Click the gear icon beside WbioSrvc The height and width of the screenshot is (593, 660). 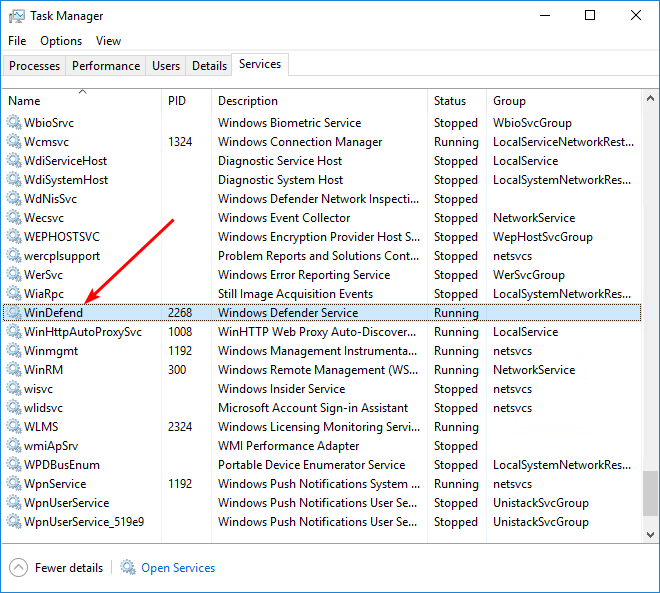[x=14, y=122]
